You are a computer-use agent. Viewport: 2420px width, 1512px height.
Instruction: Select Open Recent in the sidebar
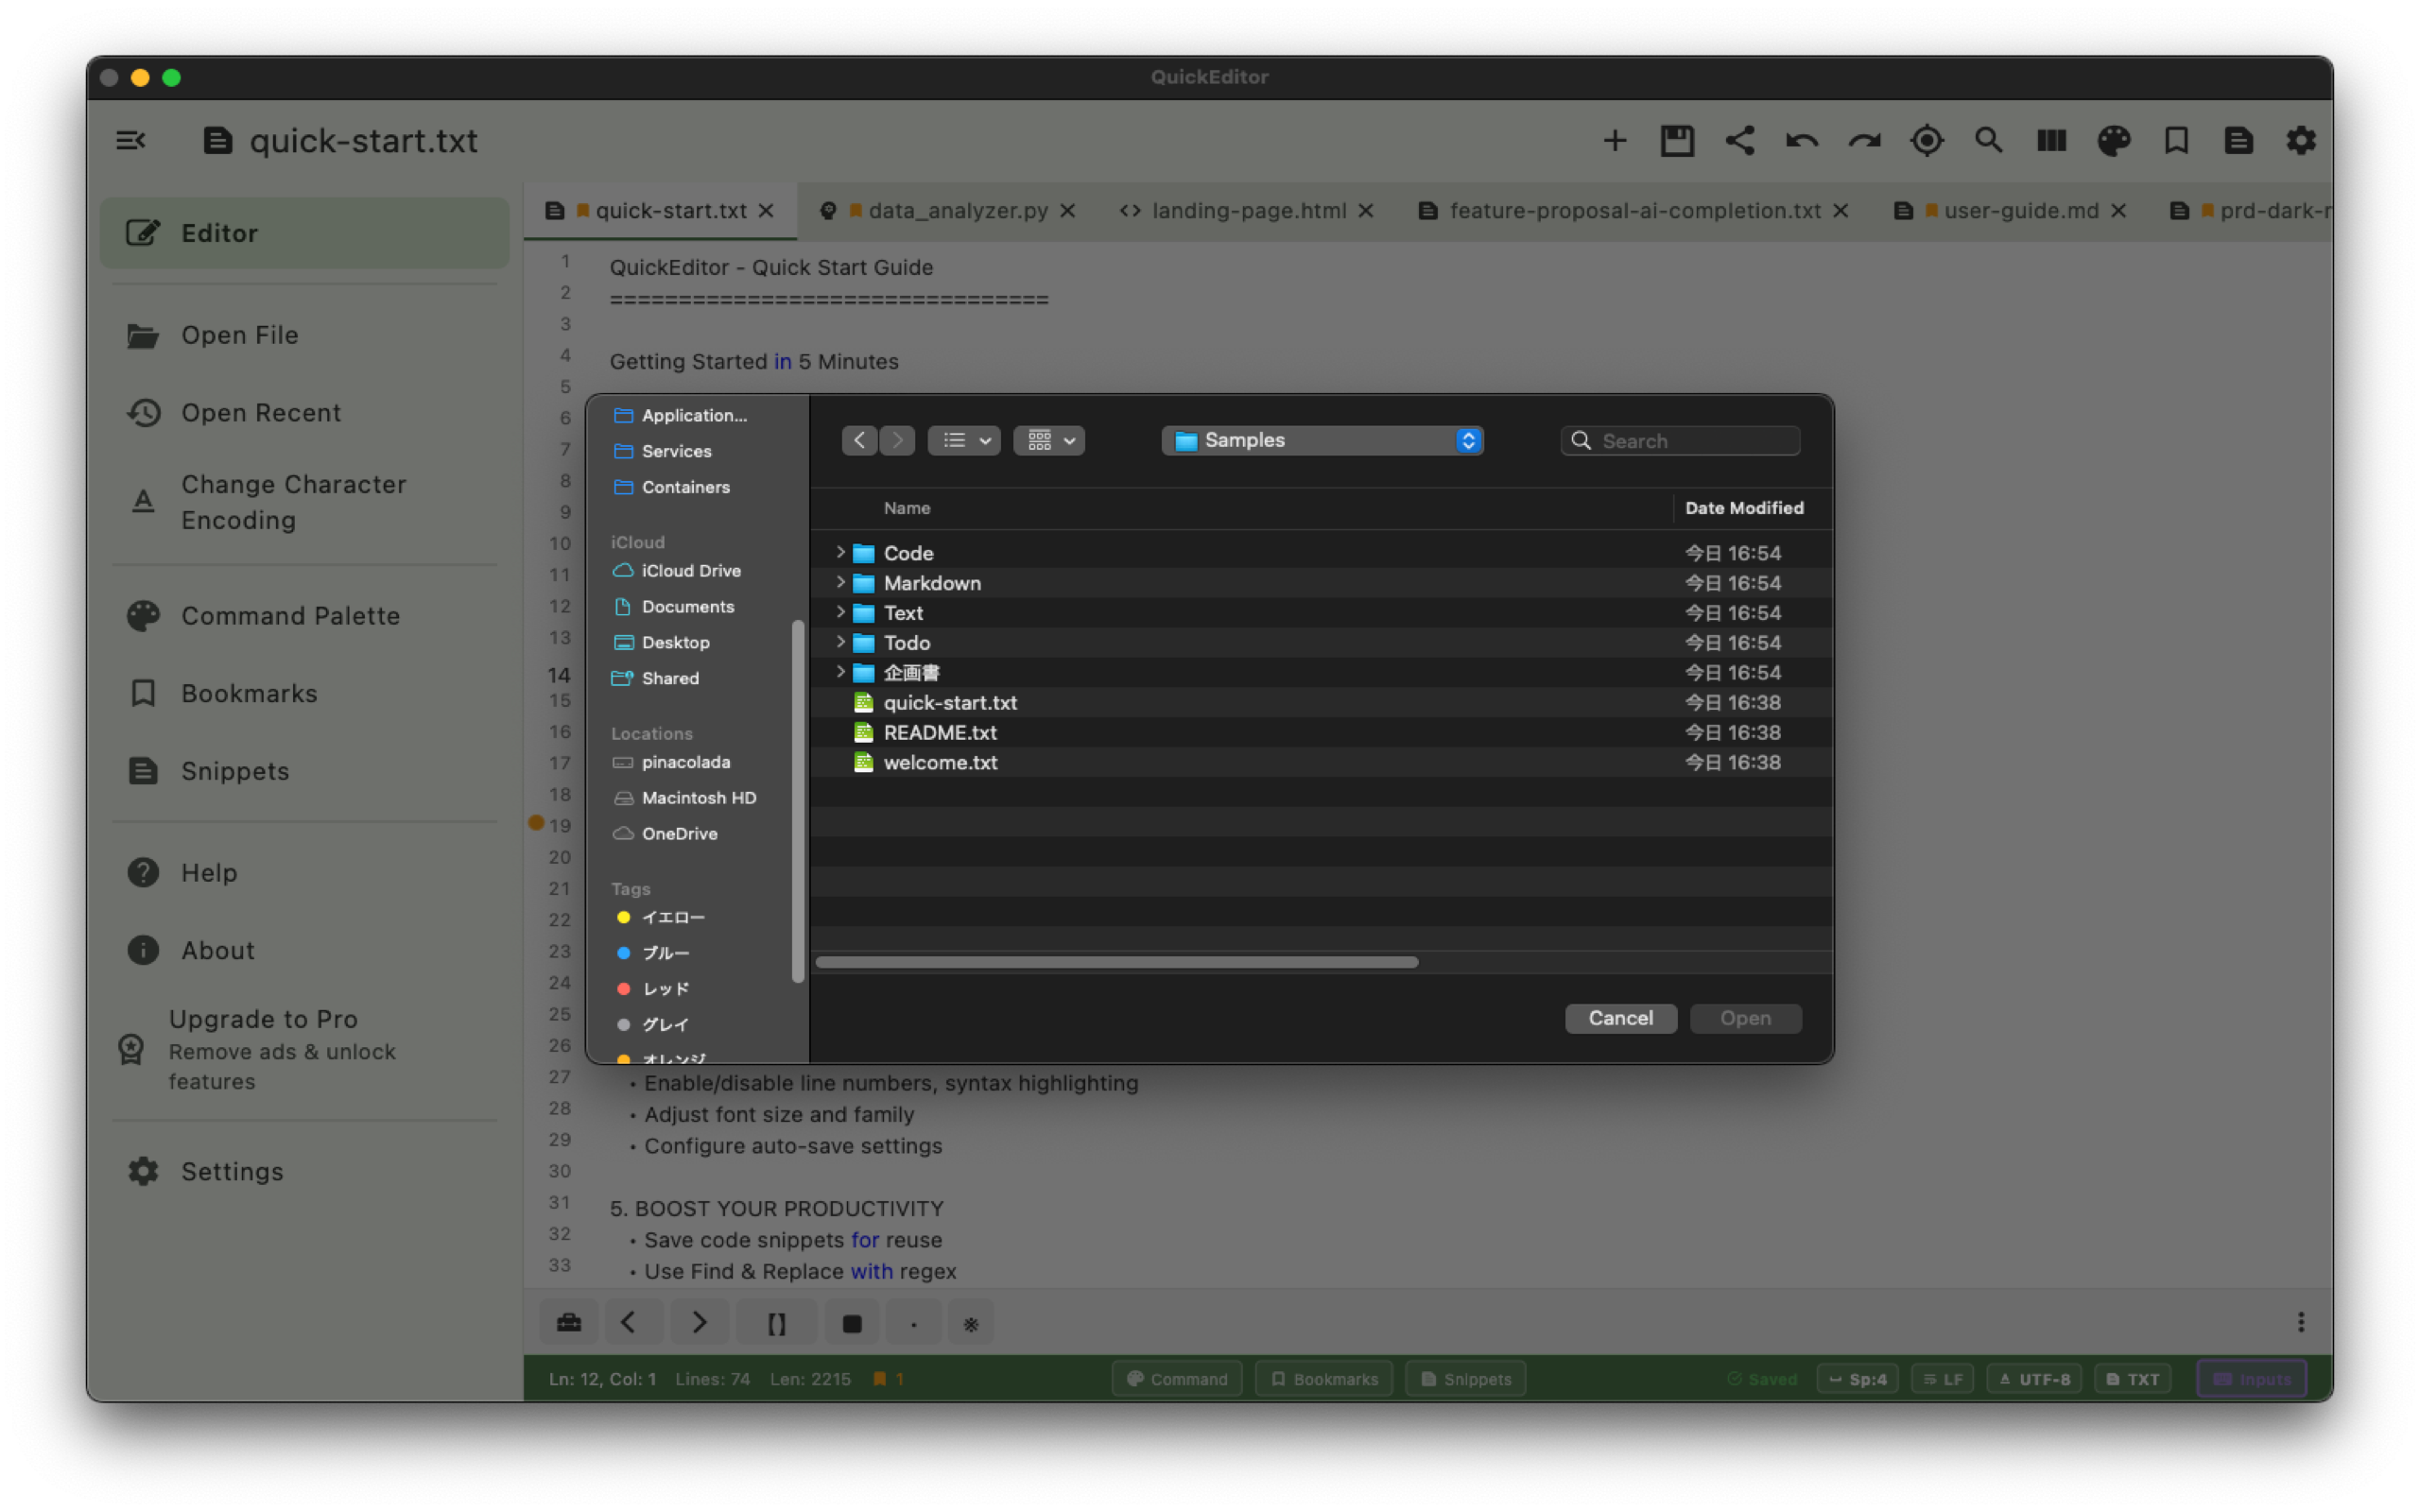260,413
